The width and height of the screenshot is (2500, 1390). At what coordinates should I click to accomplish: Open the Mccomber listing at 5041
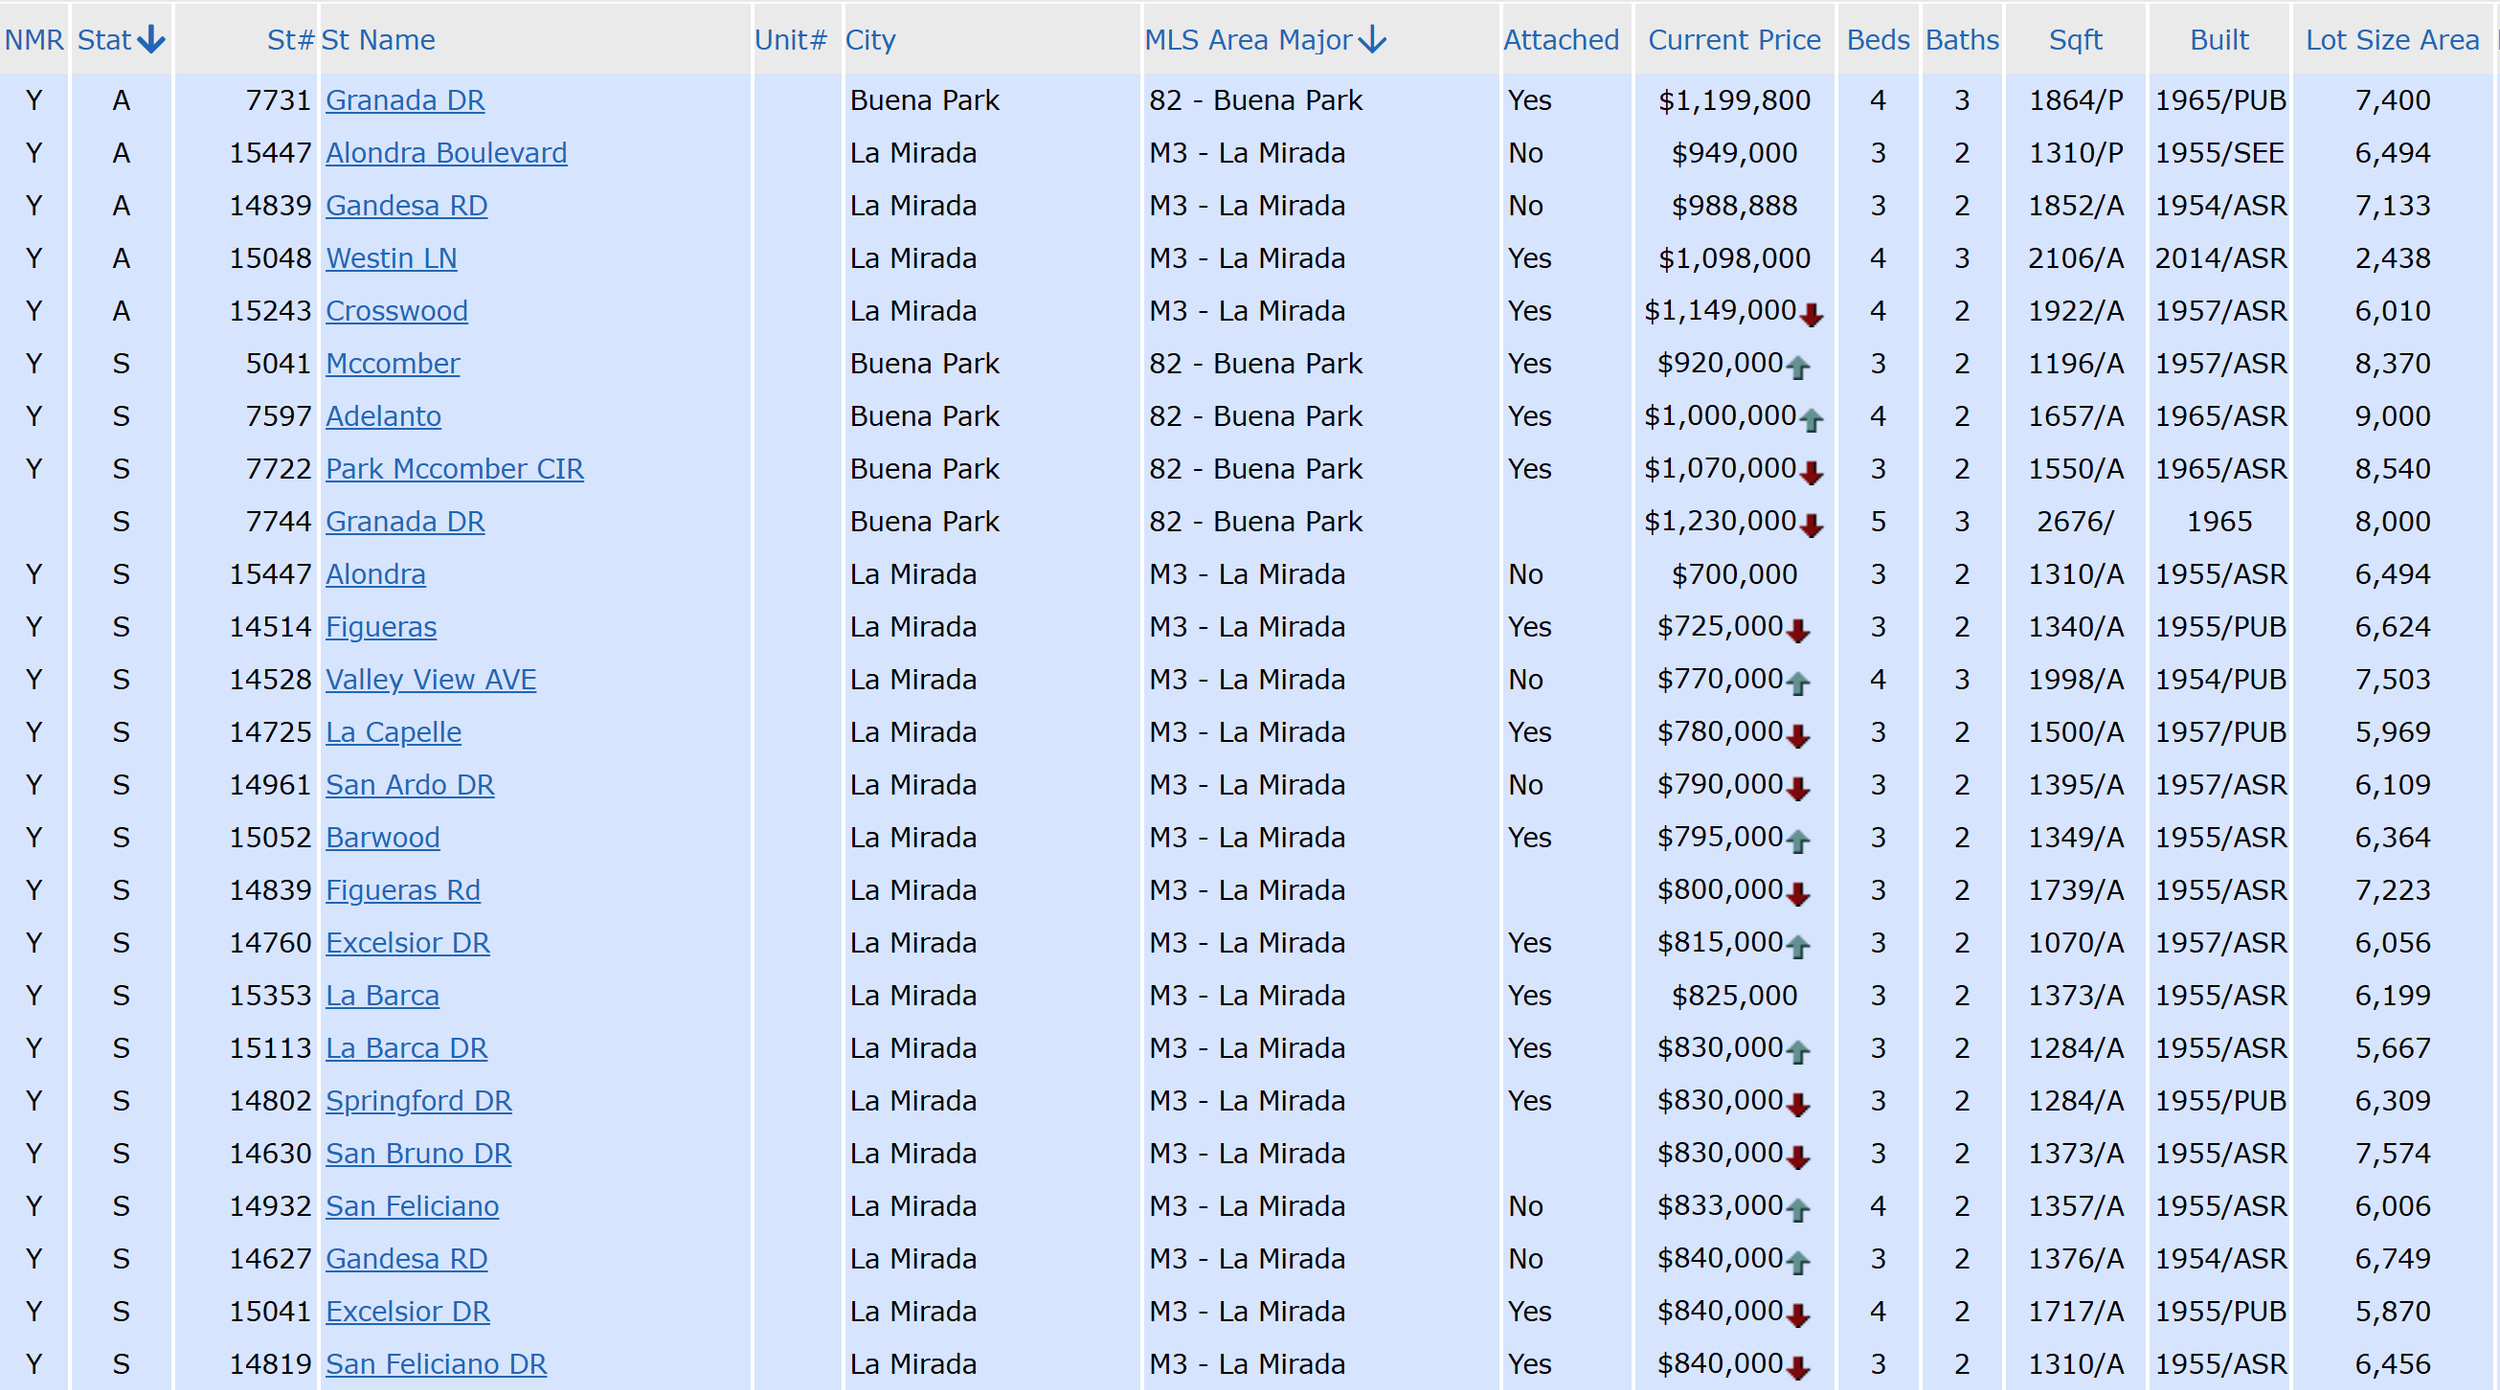coord(392,364)
